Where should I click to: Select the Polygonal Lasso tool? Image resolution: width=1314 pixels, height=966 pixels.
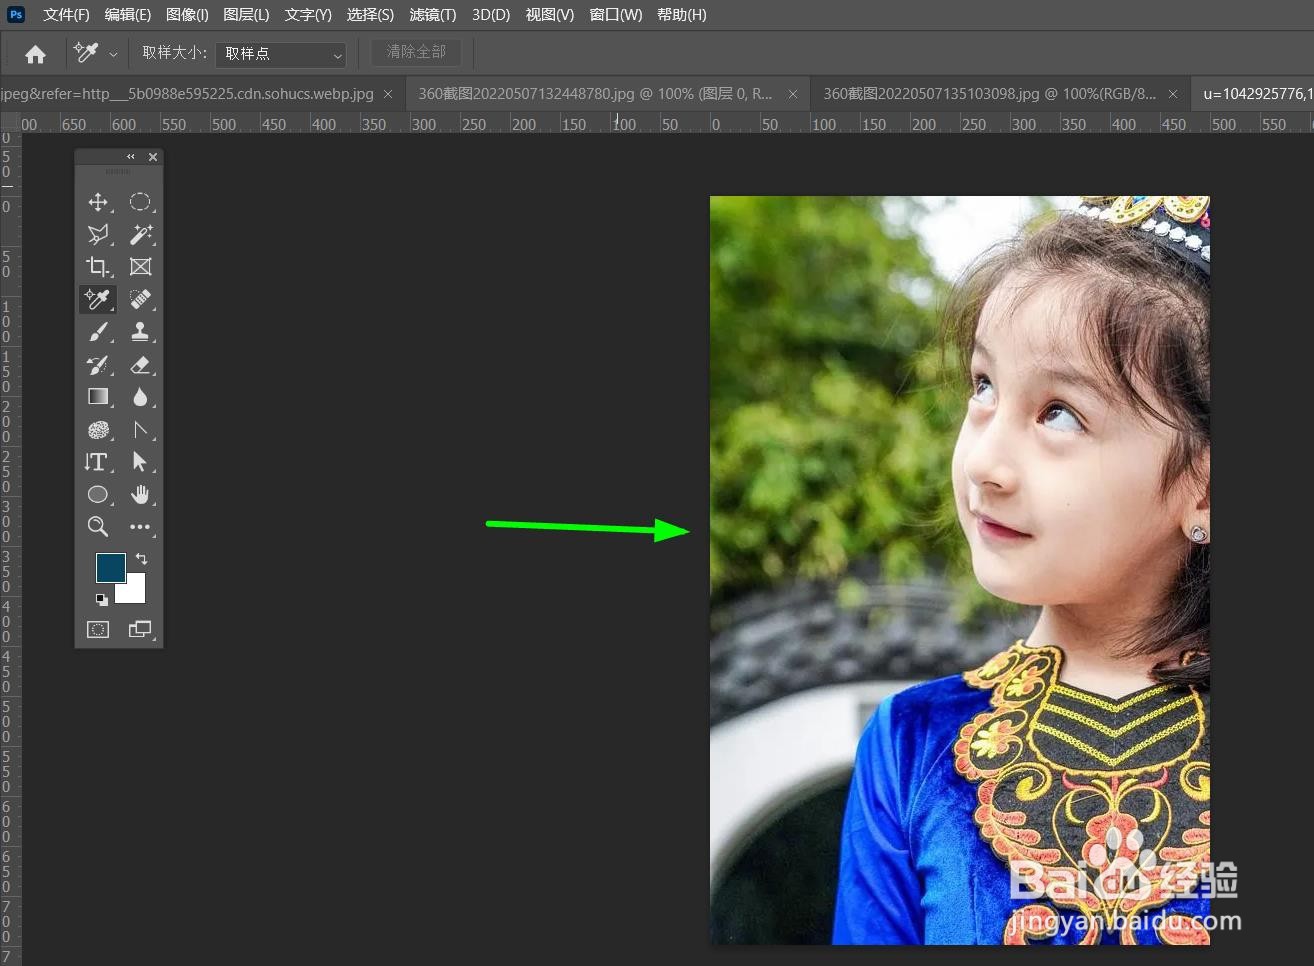[x=98, y=234]
